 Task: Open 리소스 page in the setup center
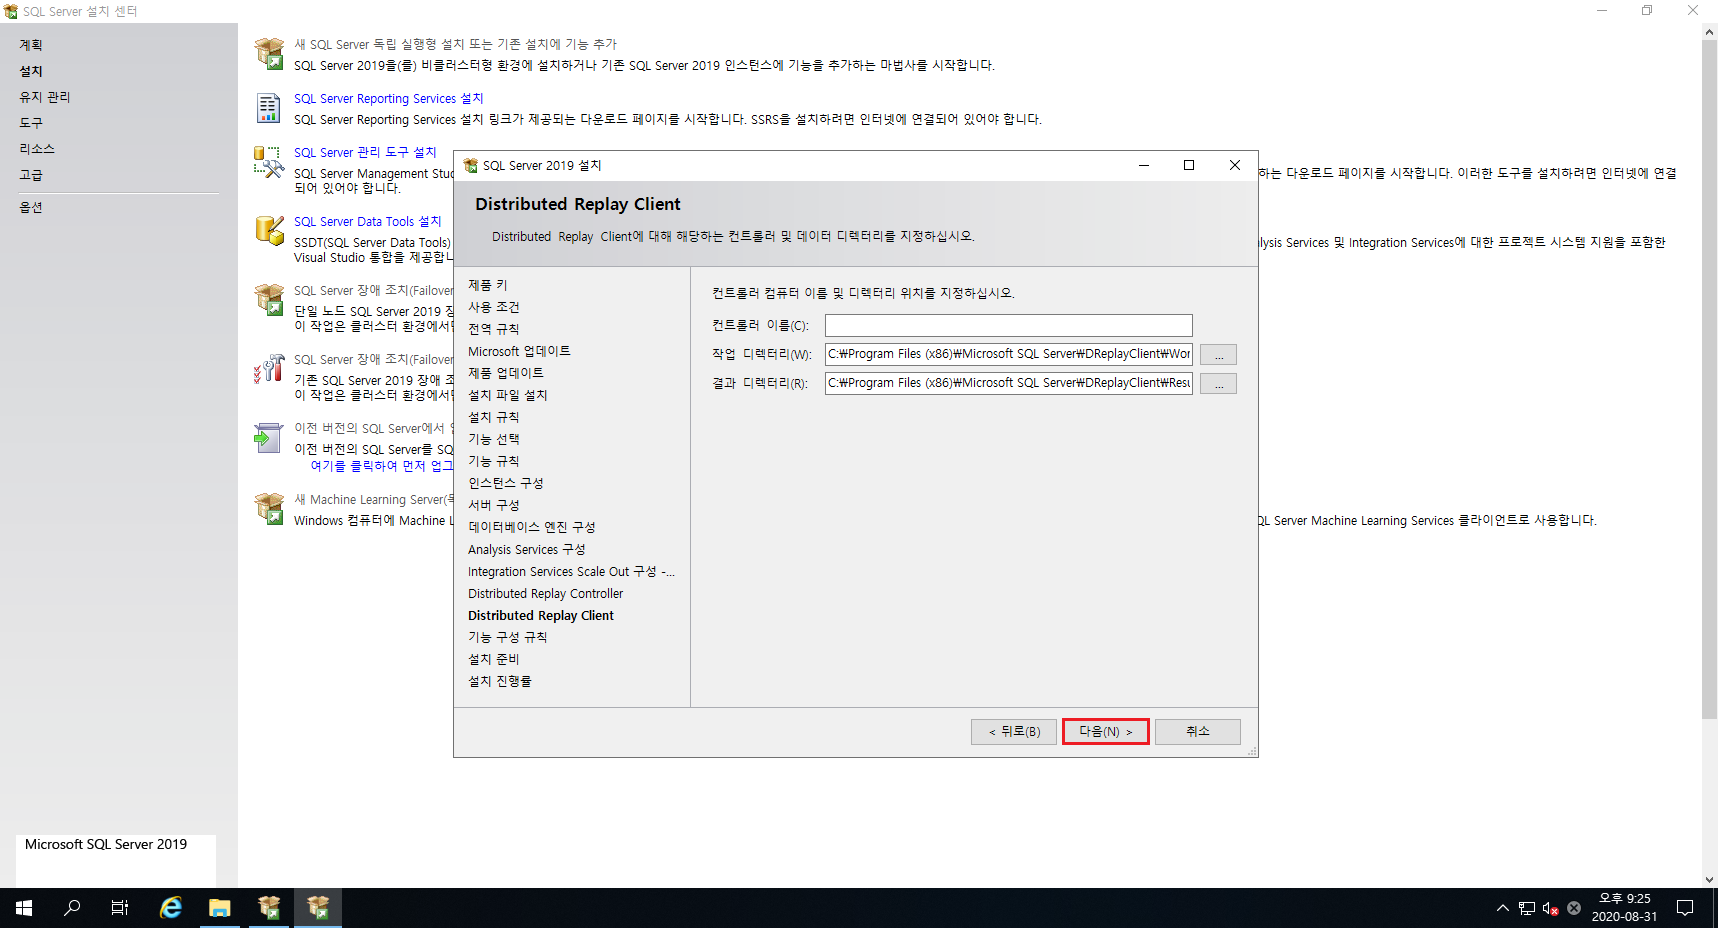tap(37, 149)
